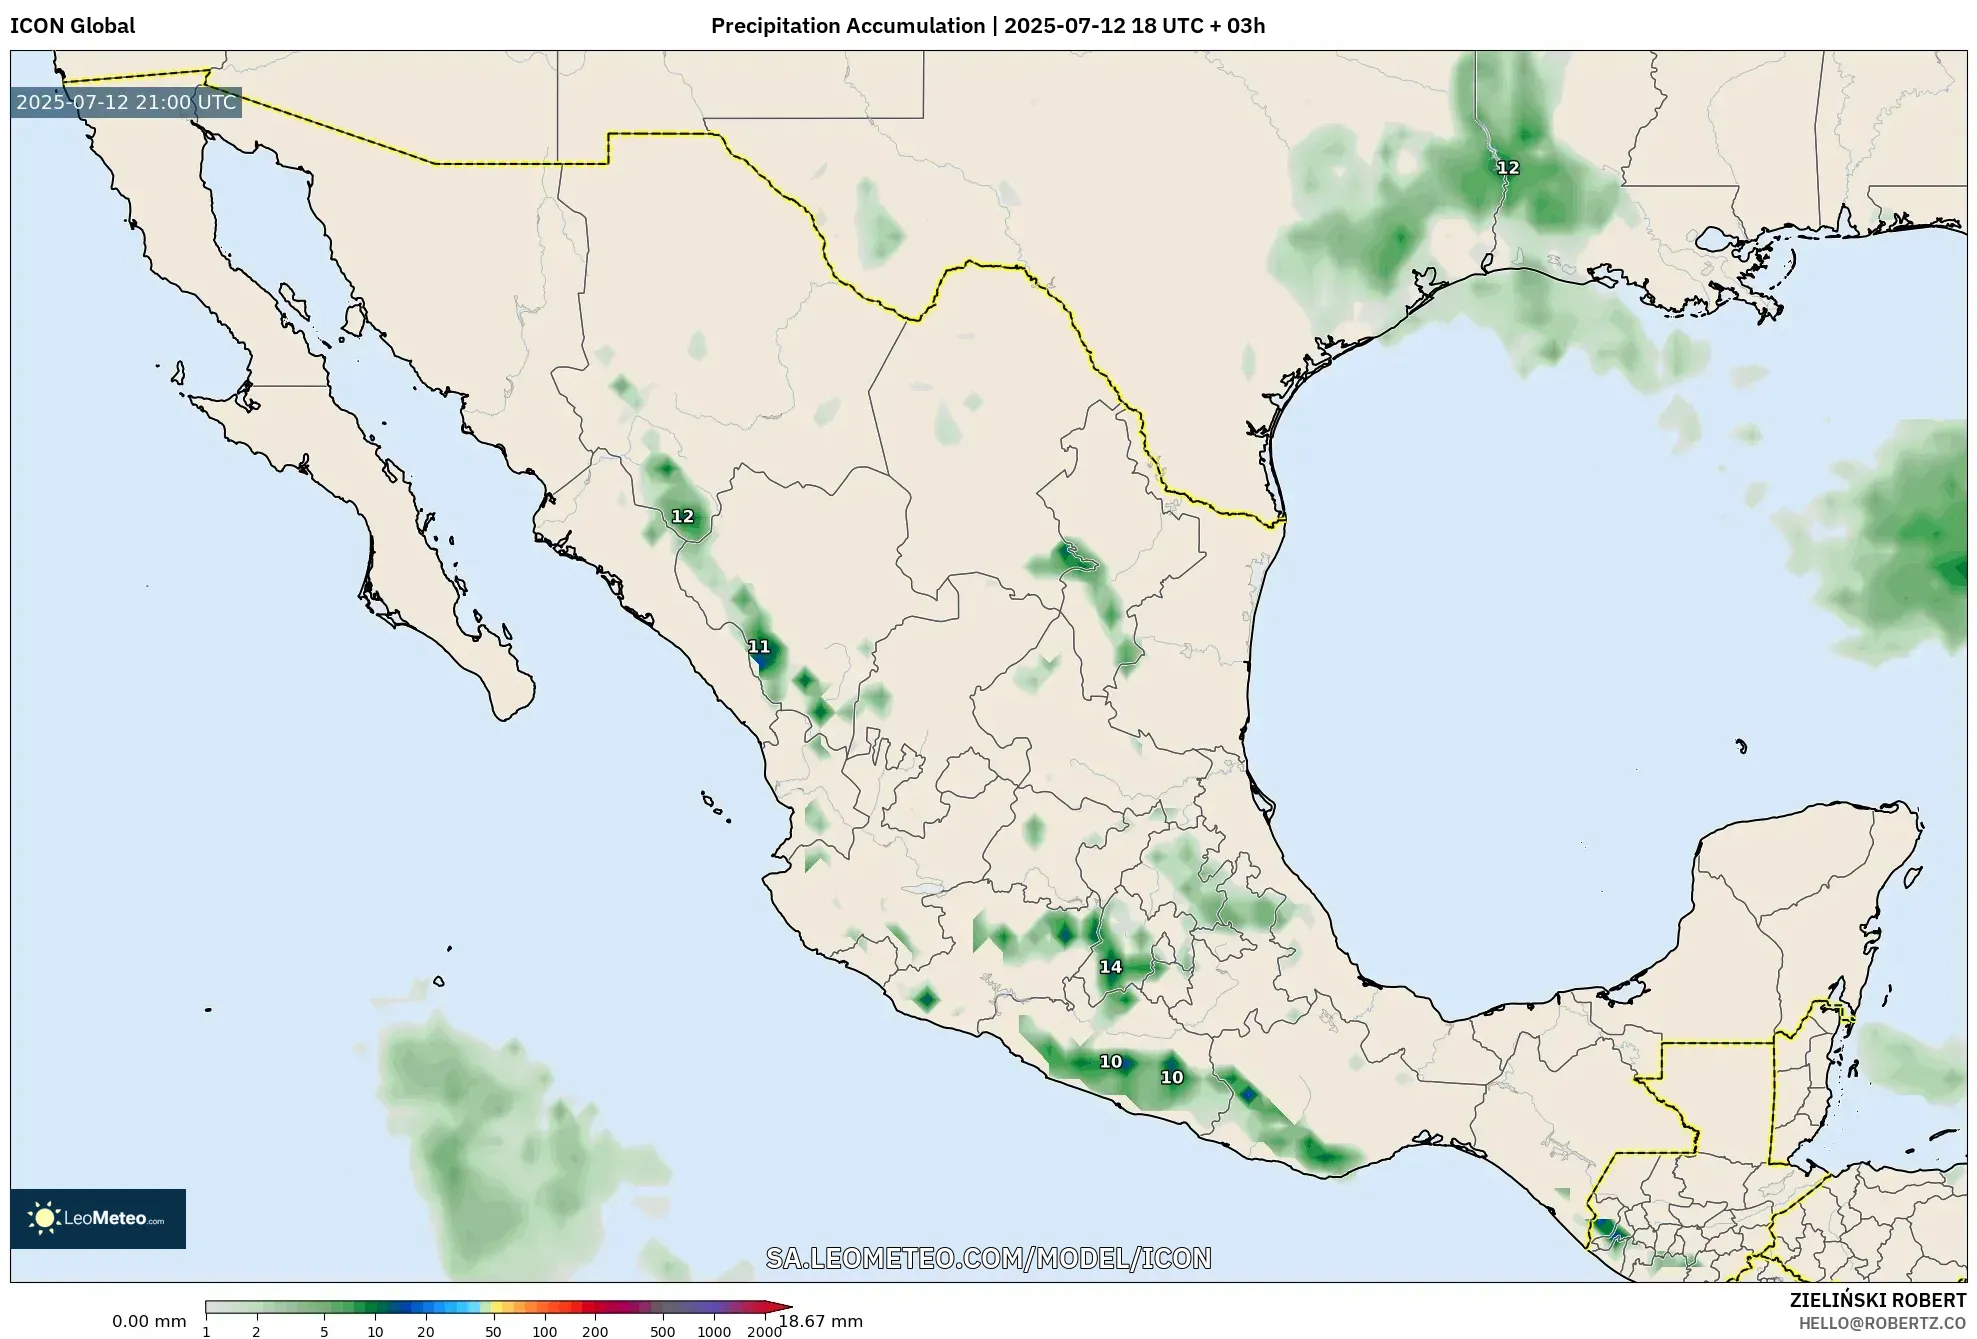The image size is (1977, 1339).
Task: Click the '11' rainfall value on the map
Action: (759, 647)
